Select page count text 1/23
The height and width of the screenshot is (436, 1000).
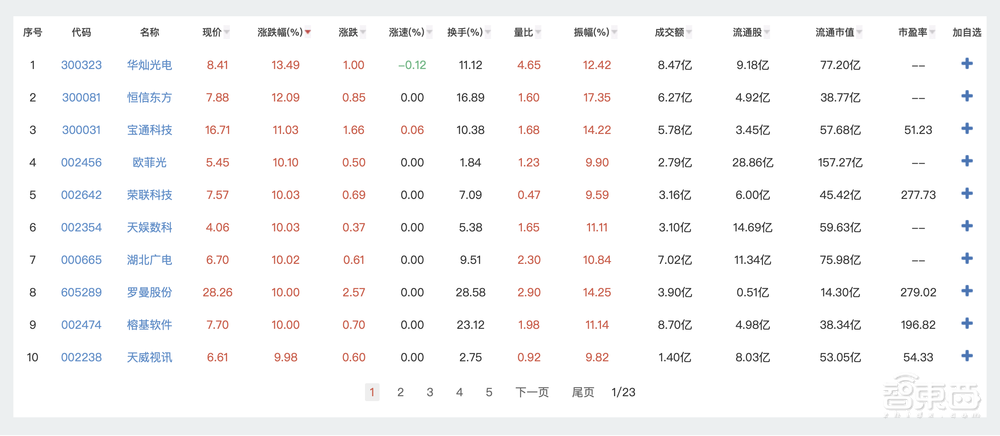tap(623, 392)
